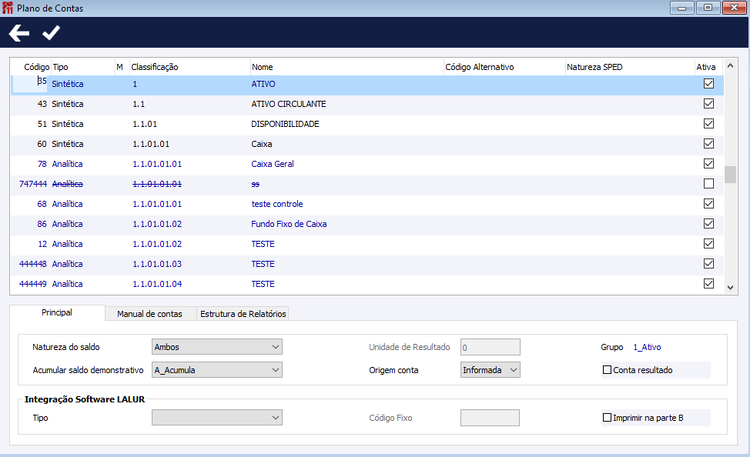Click the scroll up arrow of the grid
The height and width of the screenshot is (457, 750).
pos(730,66)
